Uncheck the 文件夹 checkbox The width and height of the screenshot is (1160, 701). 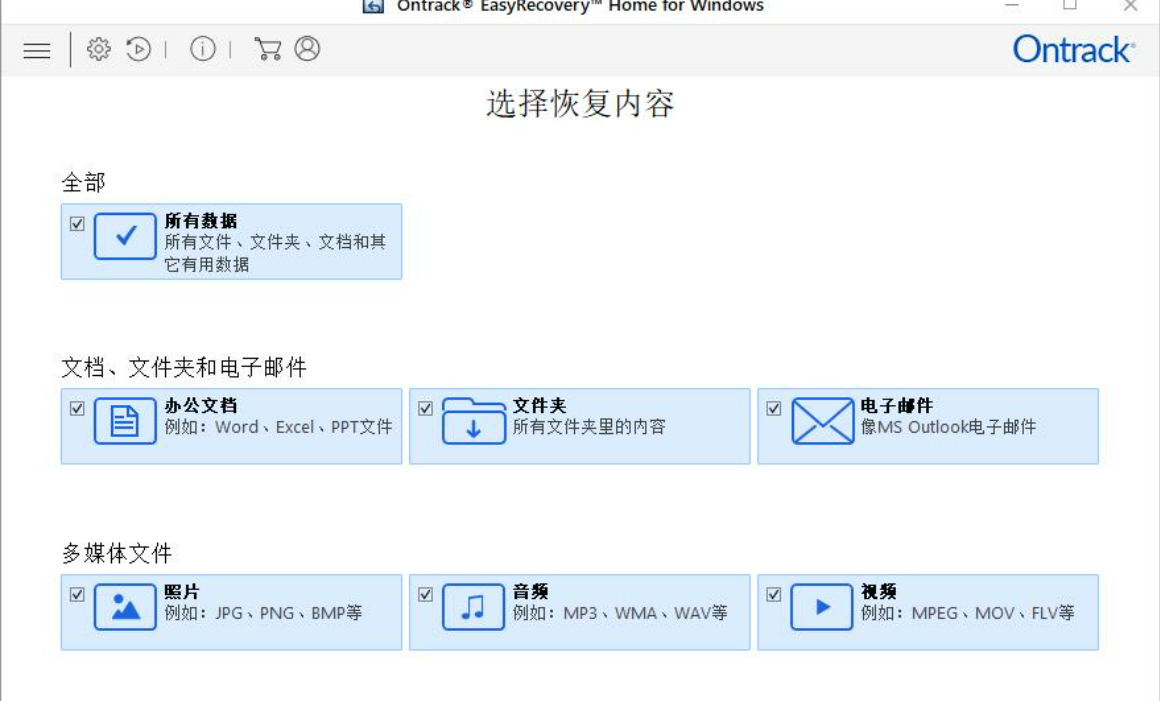pos(425,409)
